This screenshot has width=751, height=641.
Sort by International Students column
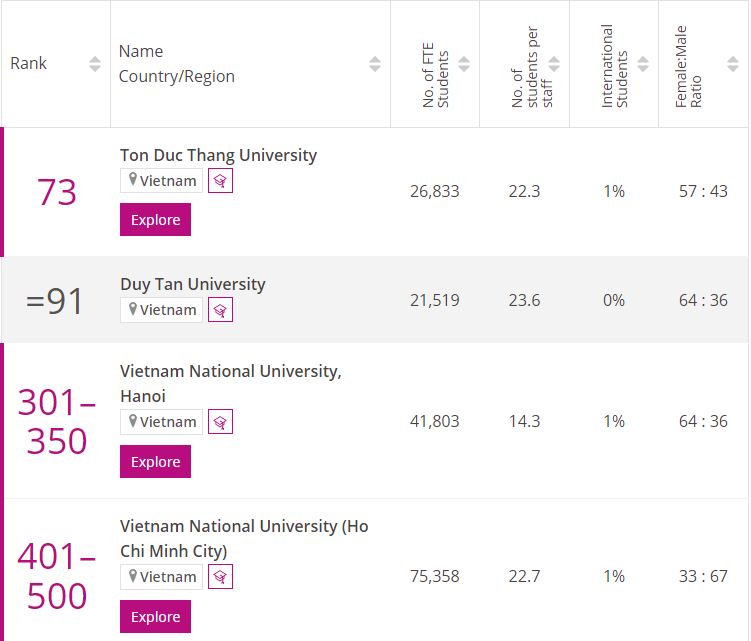point(644,64)
